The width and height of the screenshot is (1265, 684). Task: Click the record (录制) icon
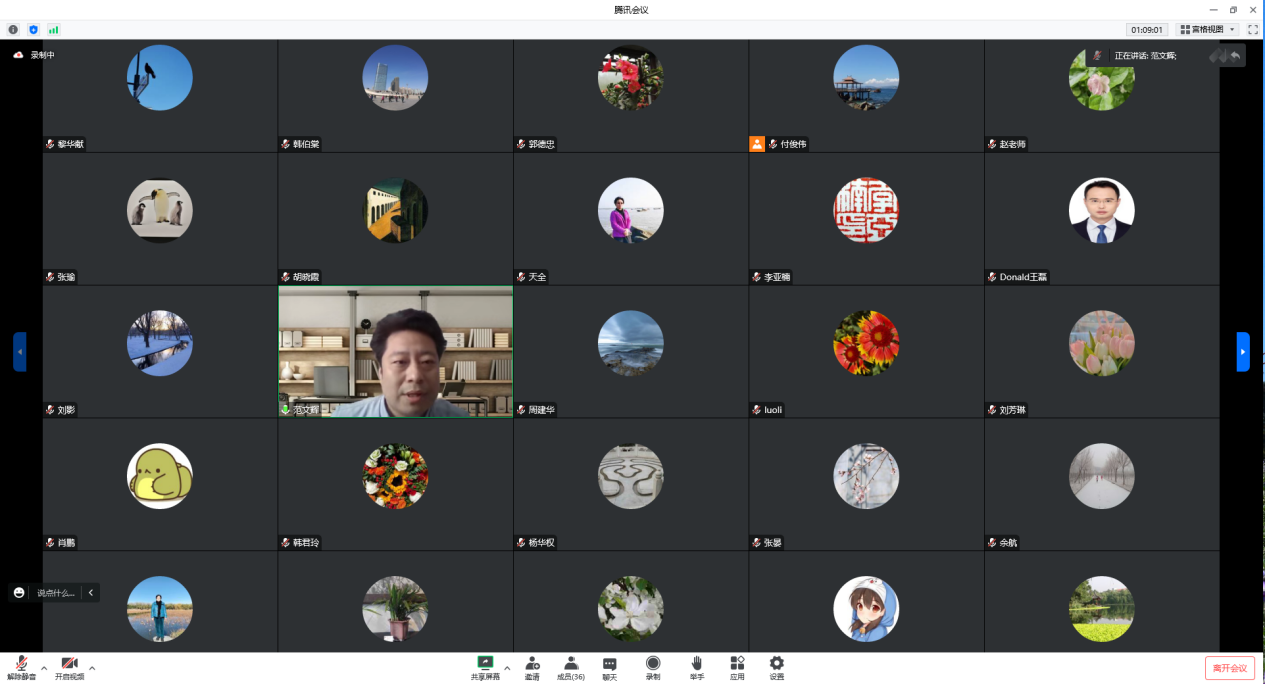653,665
